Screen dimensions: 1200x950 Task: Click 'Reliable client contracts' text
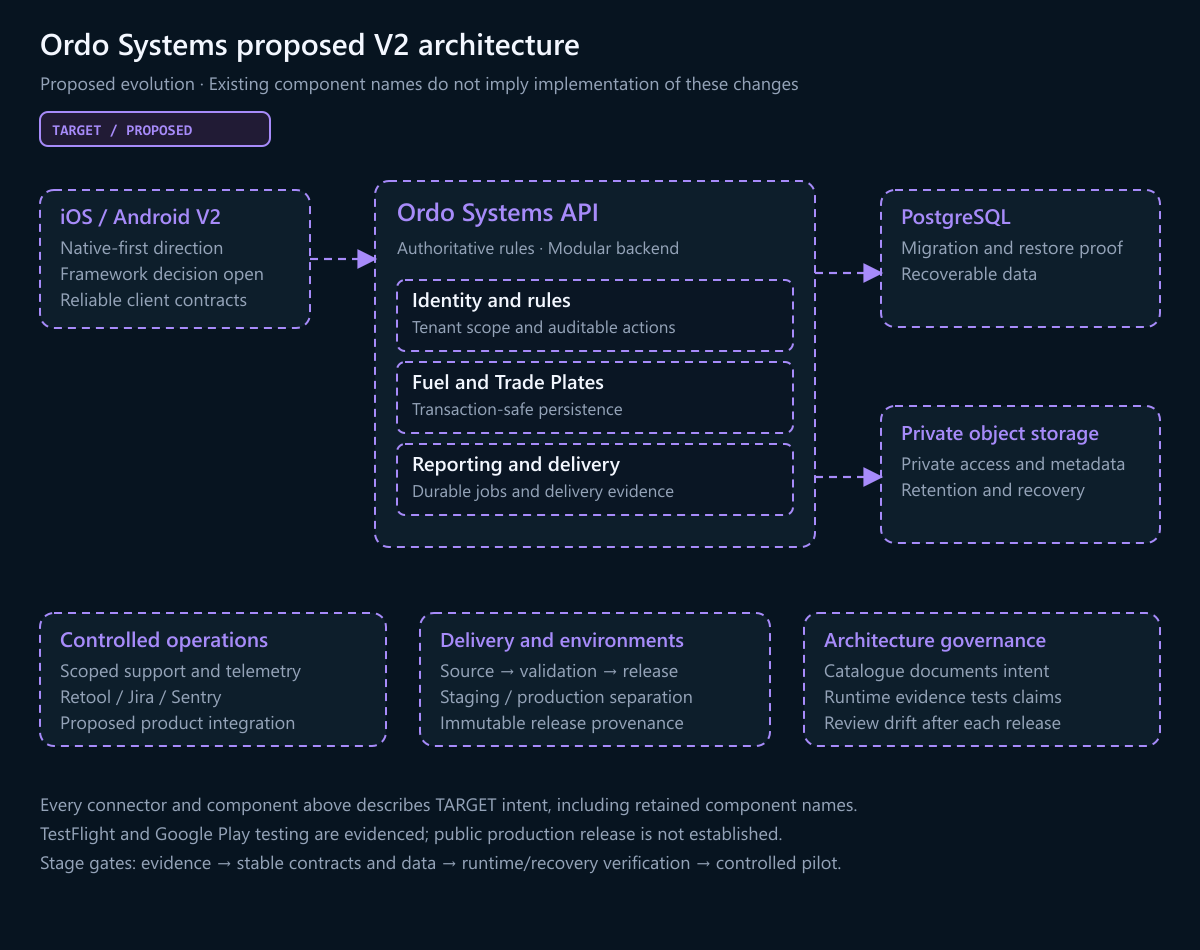(153, 300)
